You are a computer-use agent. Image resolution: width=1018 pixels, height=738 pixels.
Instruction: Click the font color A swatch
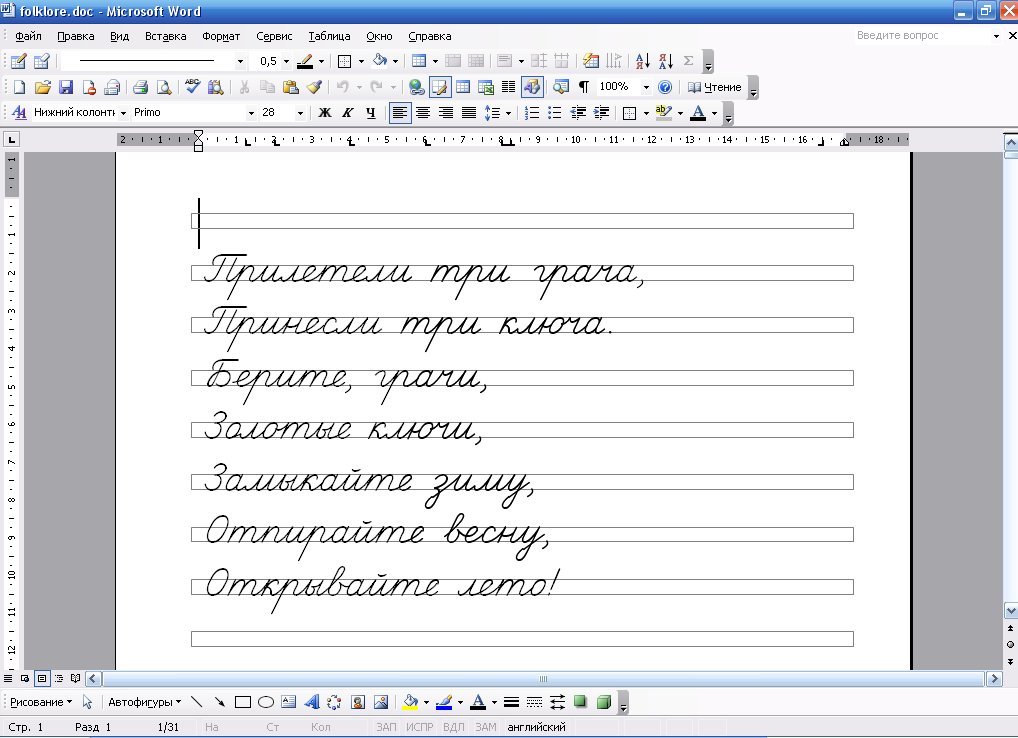coord(698,113)
